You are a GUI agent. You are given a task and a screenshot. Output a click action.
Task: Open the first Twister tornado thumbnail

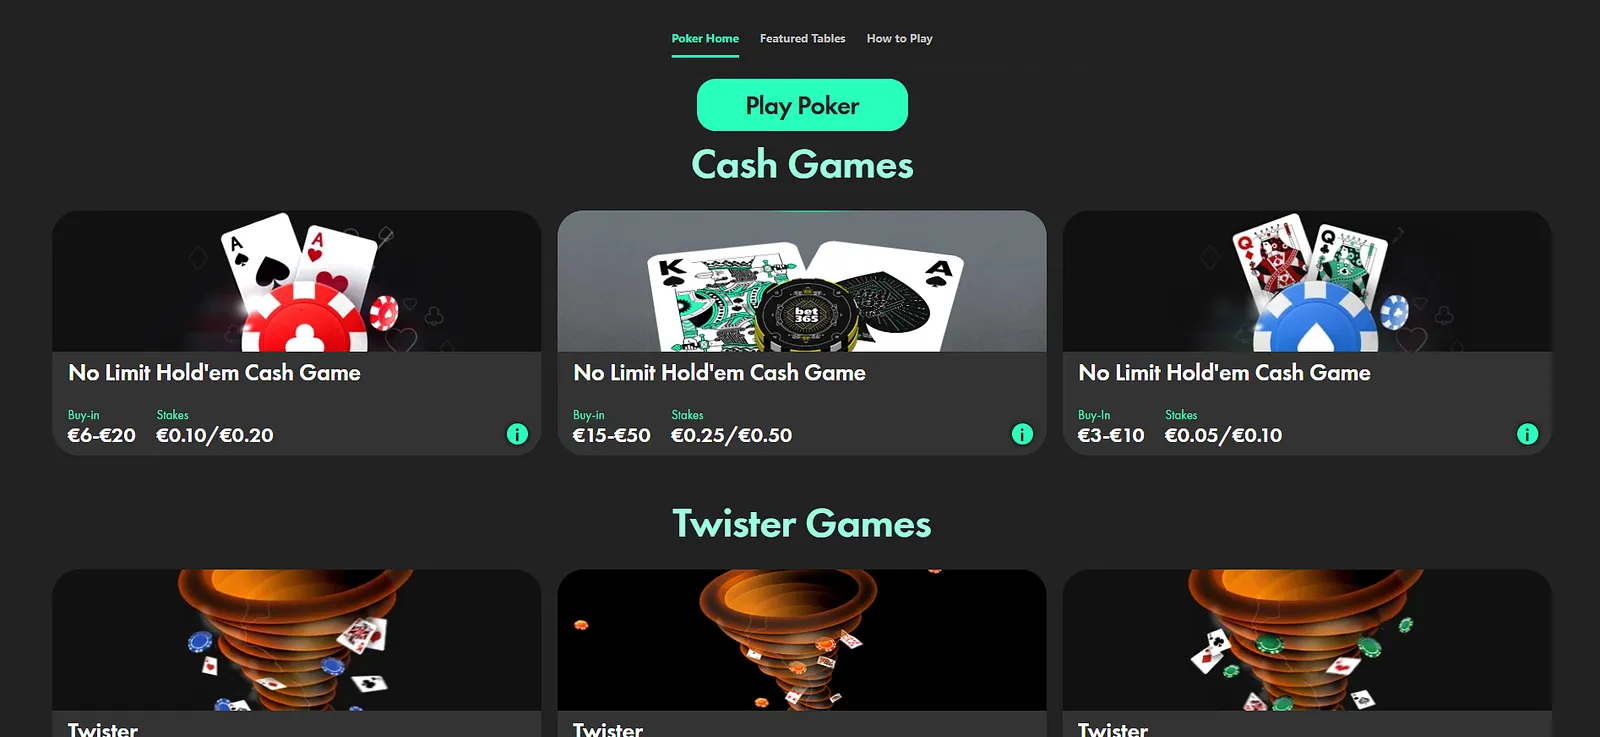[297, 640]
